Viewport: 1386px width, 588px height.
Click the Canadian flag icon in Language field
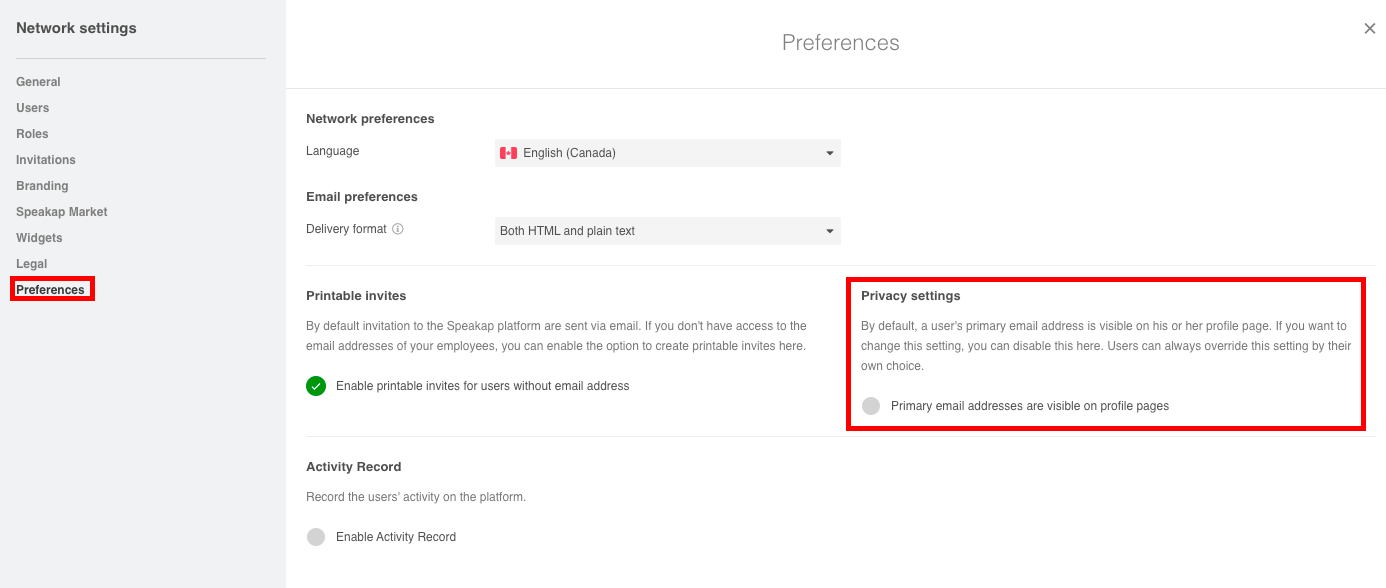pos(508,153)
